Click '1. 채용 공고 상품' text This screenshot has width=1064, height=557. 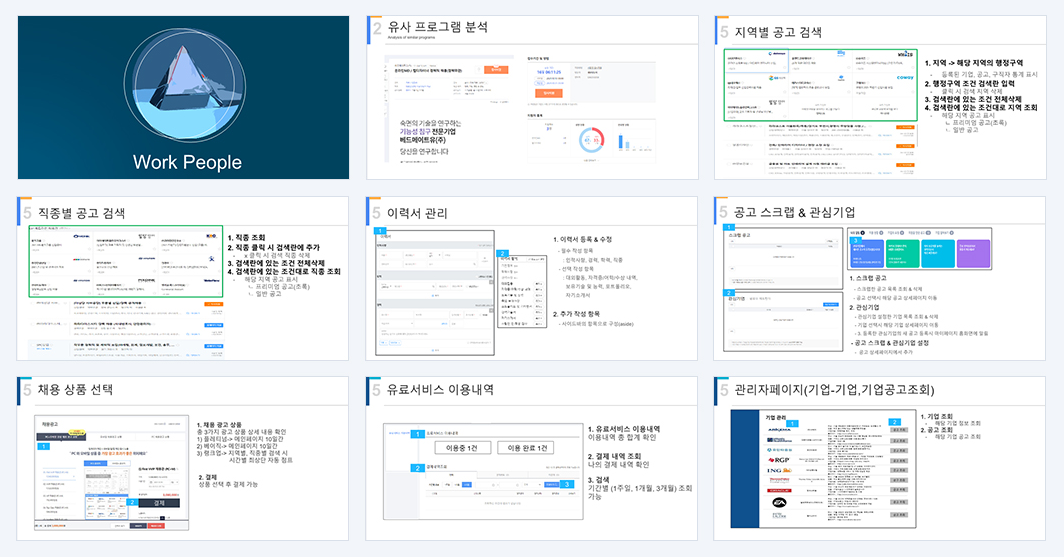click(x=219, y=425)
